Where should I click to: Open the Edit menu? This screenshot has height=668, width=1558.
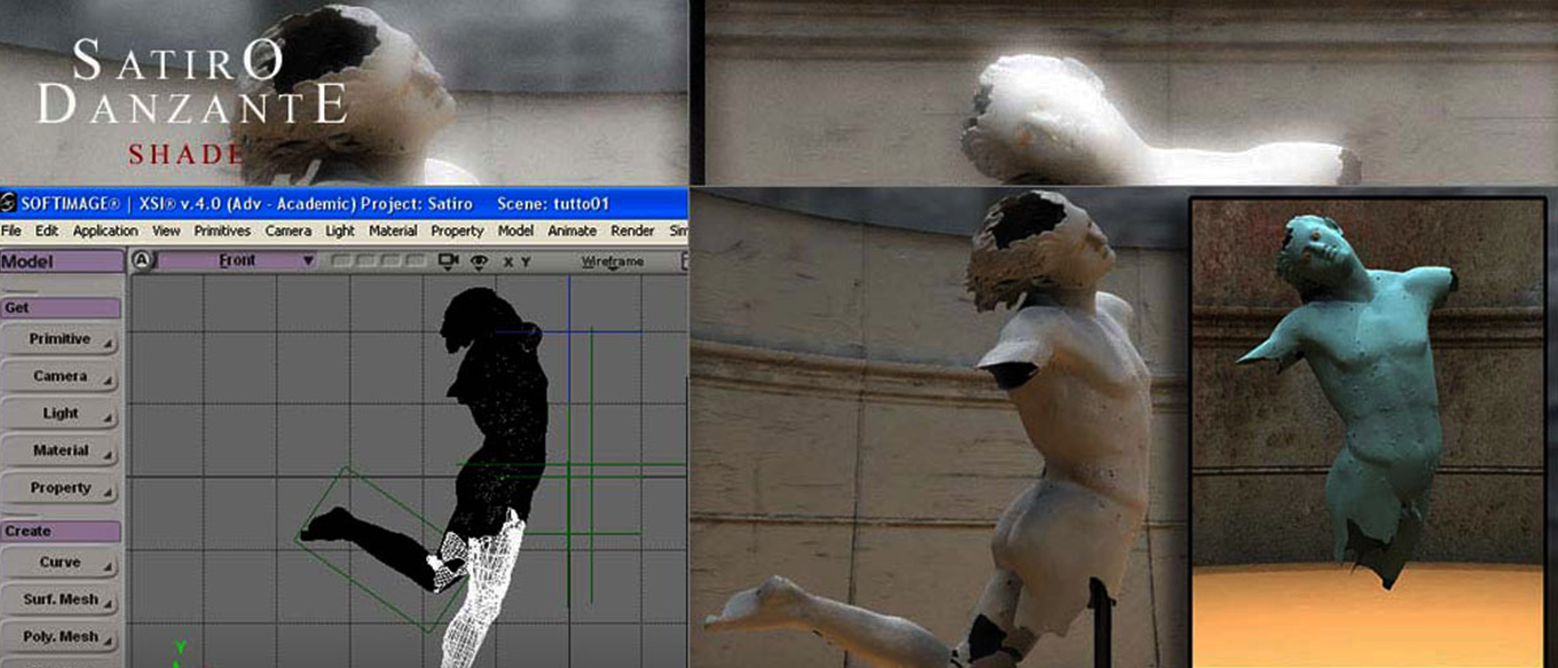[x=47, y=231]
